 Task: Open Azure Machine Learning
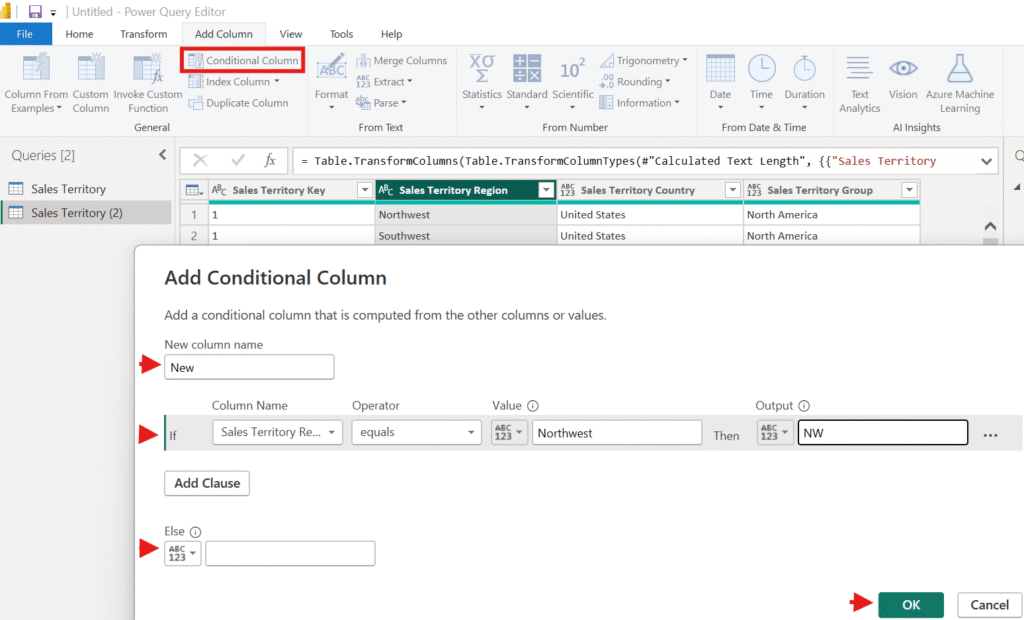click(960, 84)
